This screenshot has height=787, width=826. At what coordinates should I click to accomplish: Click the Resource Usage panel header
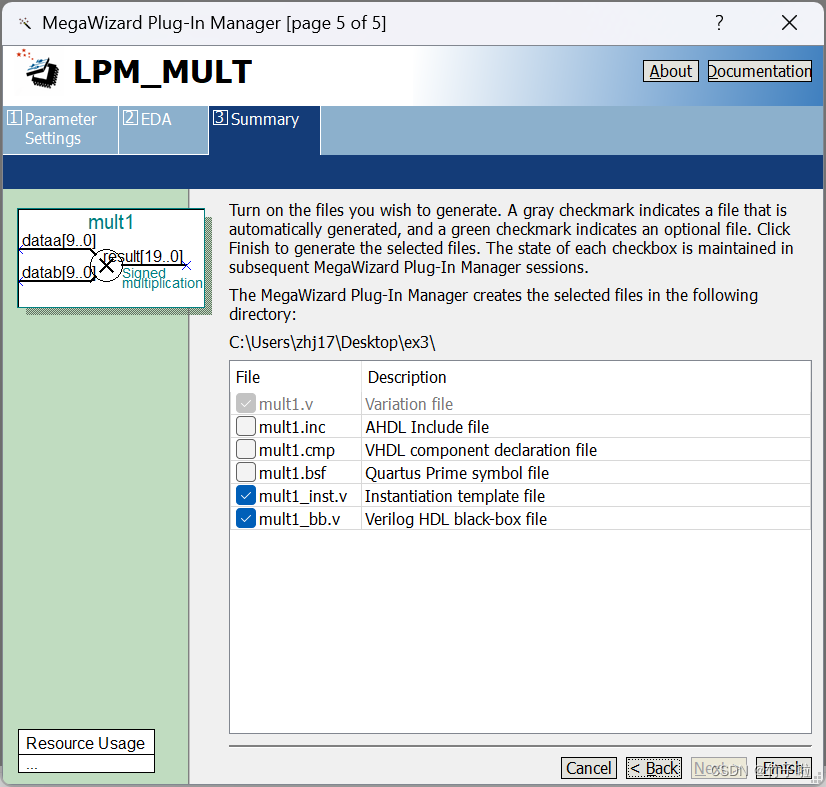coord(86,743)
